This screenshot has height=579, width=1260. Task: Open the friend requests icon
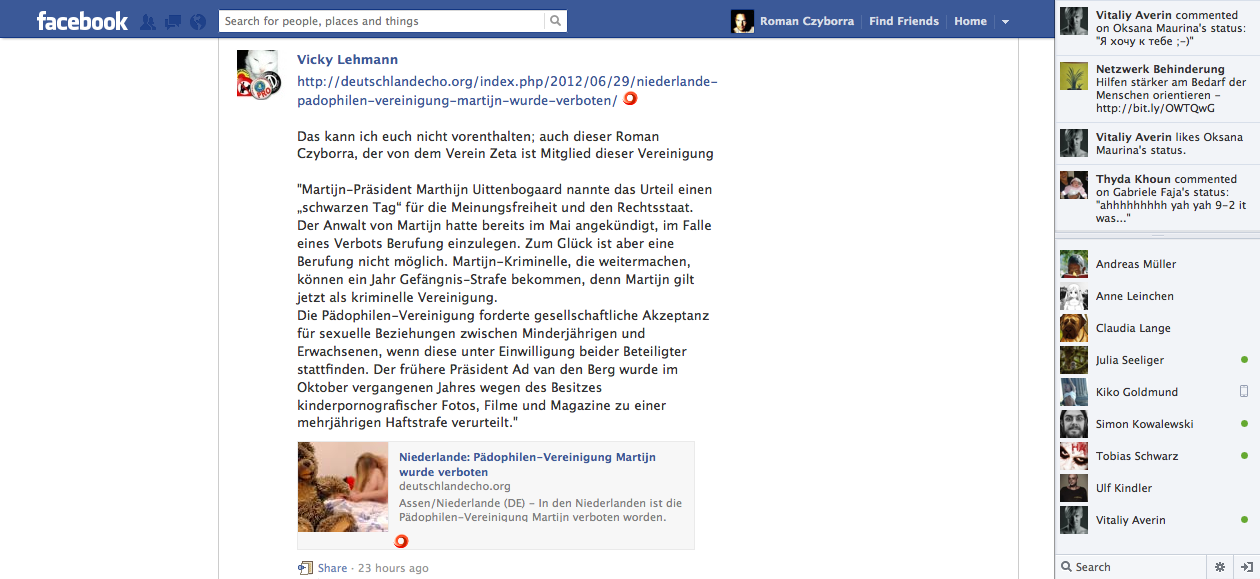click(x=148, y=21)
